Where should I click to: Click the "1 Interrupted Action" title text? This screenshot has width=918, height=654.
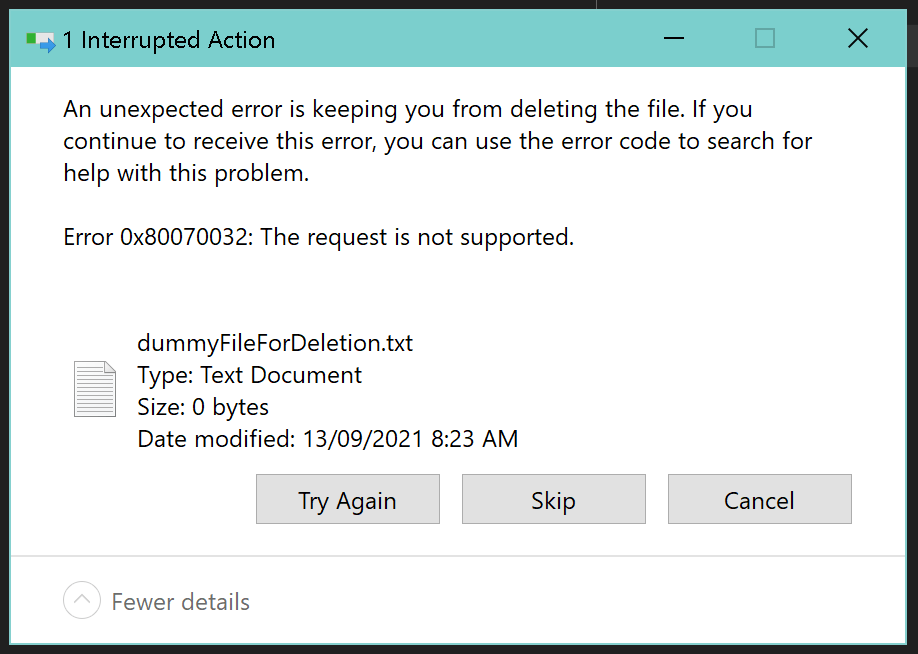point(168,41)
